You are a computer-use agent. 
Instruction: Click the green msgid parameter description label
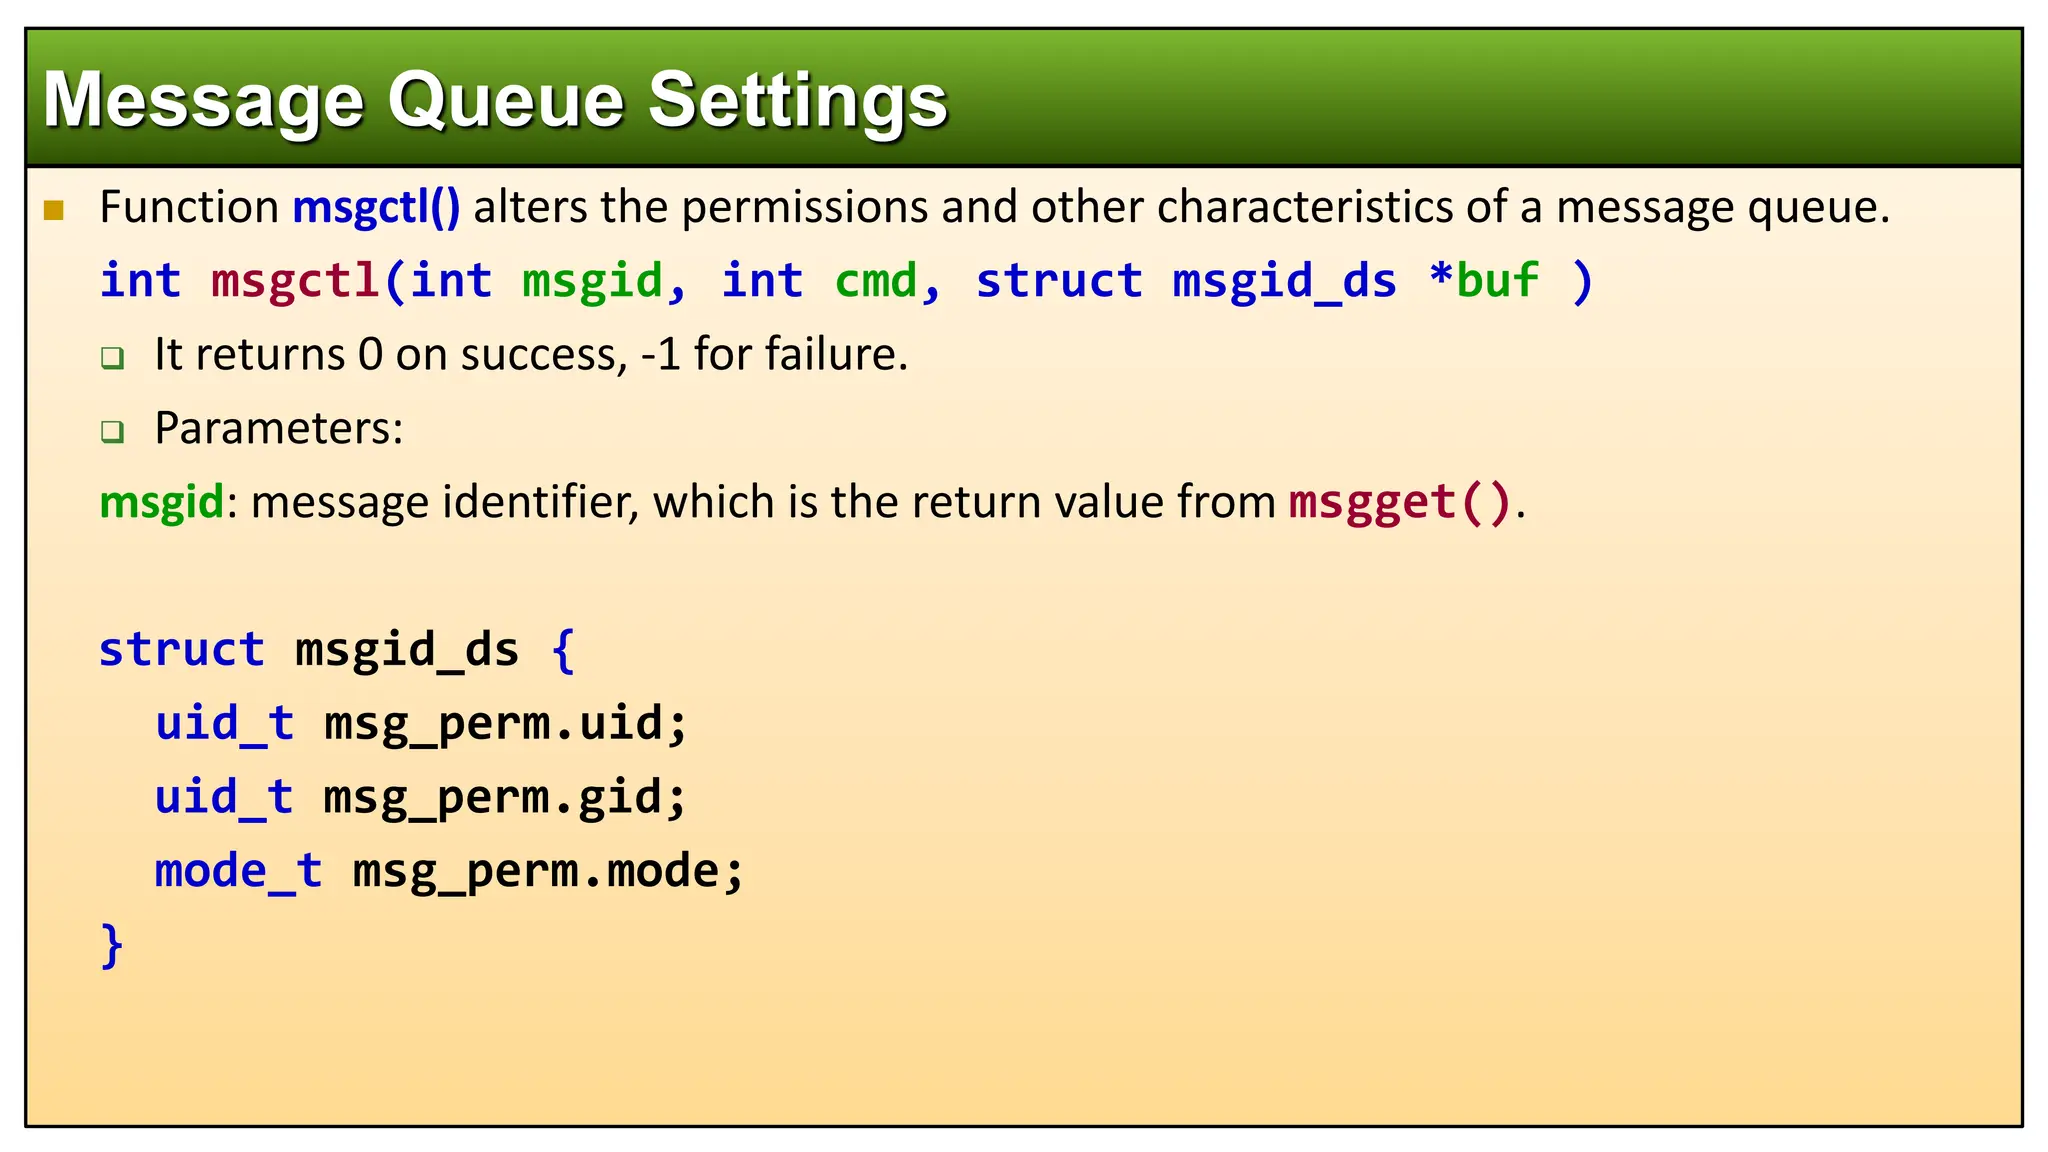pyautogui.click(x=162, y=502)
